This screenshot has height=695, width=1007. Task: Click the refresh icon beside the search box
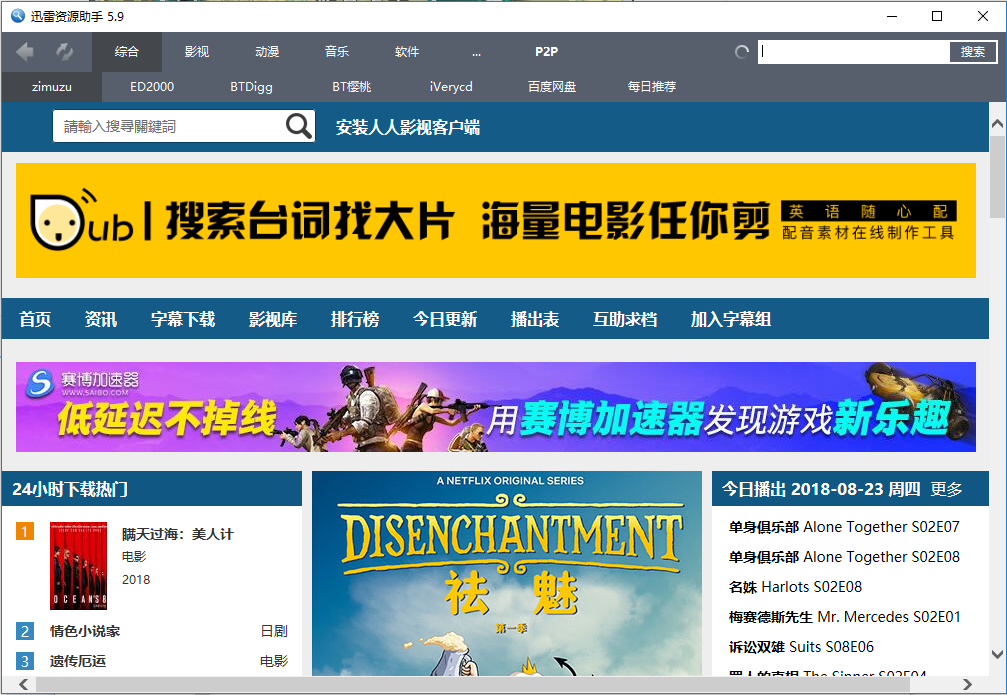coord(740,51)
